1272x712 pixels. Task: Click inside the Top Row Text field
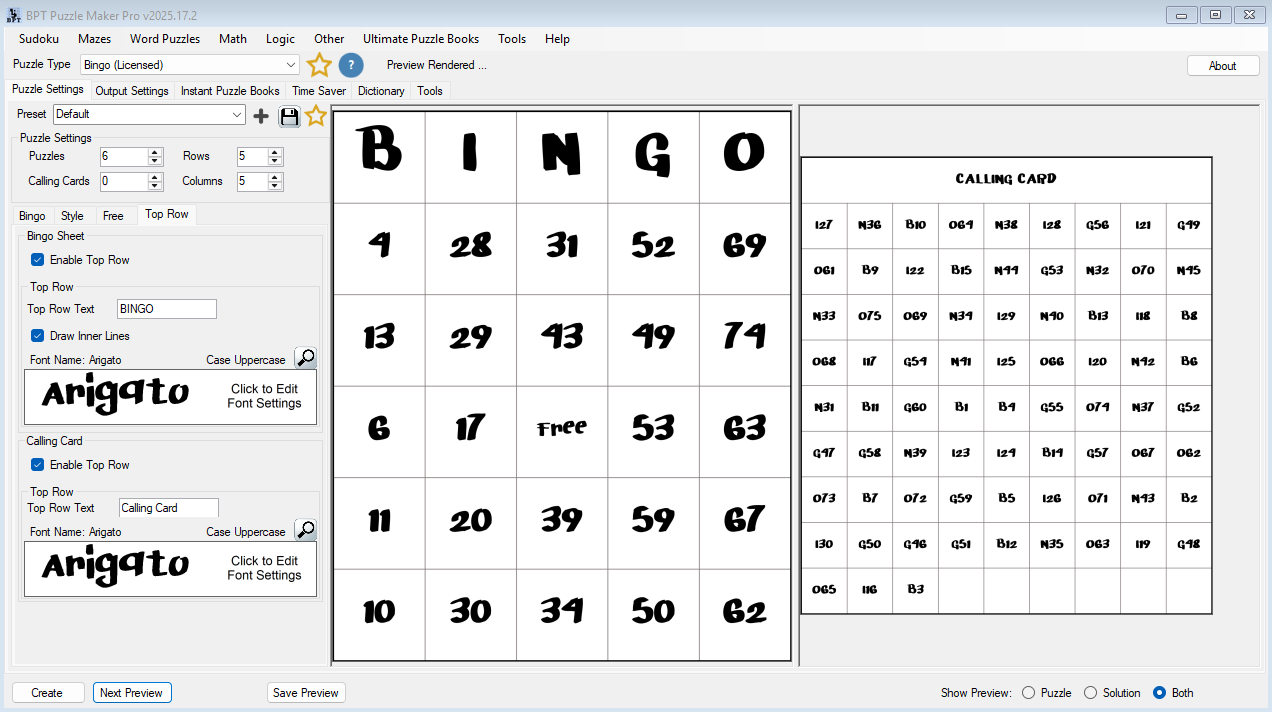pos(166,308)
